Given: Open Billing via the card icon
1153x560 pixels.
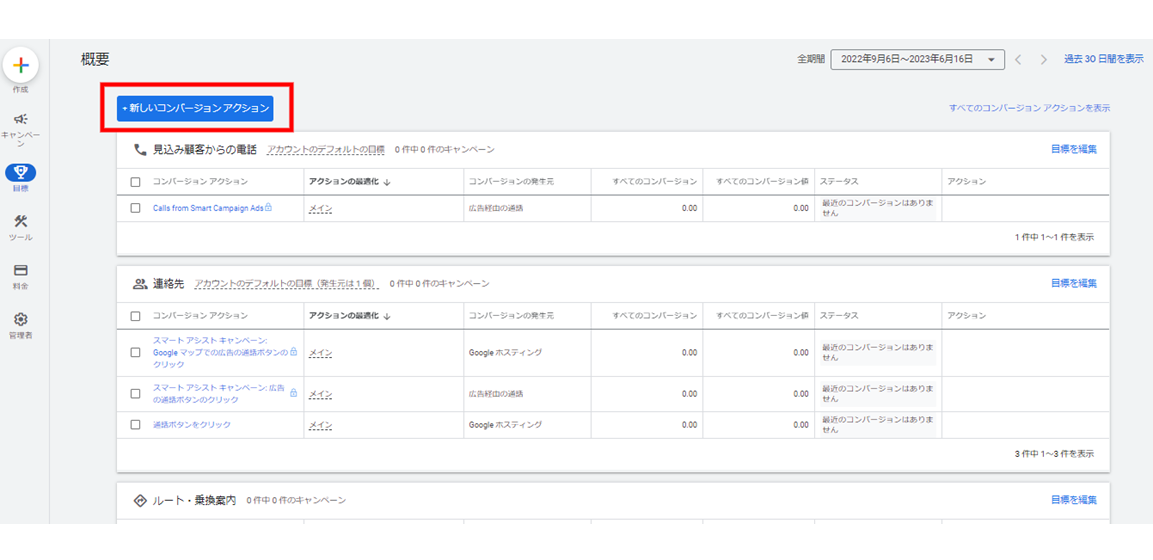Looking at the screenshot, I should (x=21, y=271).
